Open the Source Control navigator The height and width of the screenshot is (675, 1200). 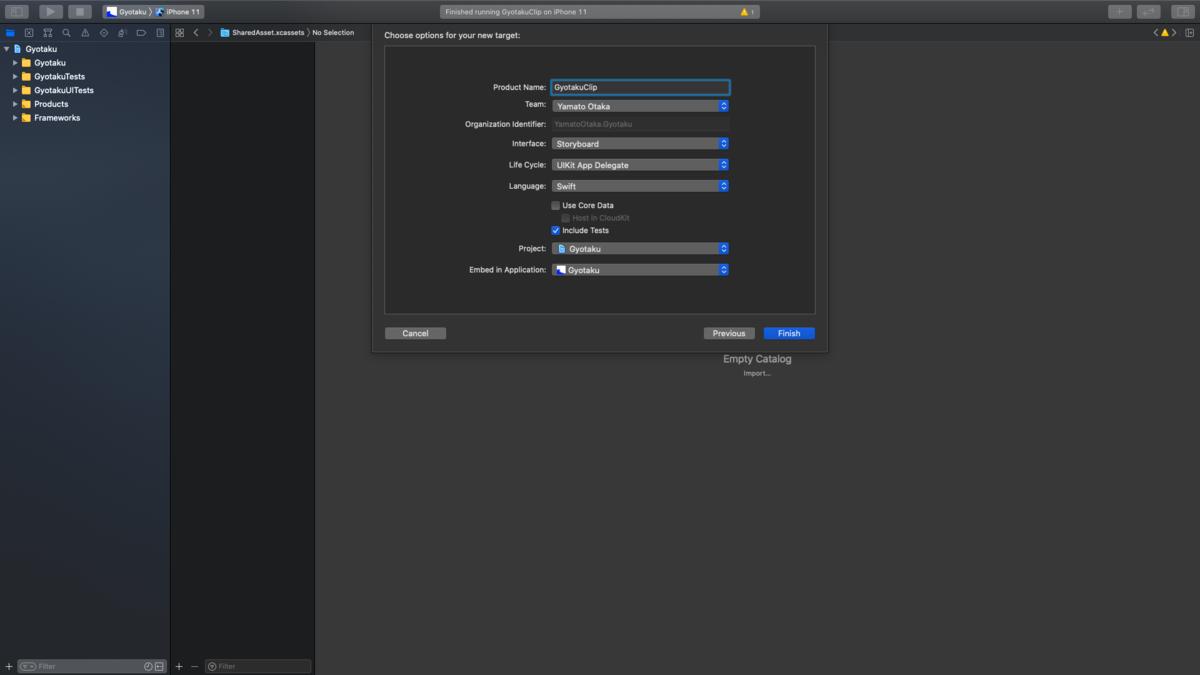click(x=29, y=33)
